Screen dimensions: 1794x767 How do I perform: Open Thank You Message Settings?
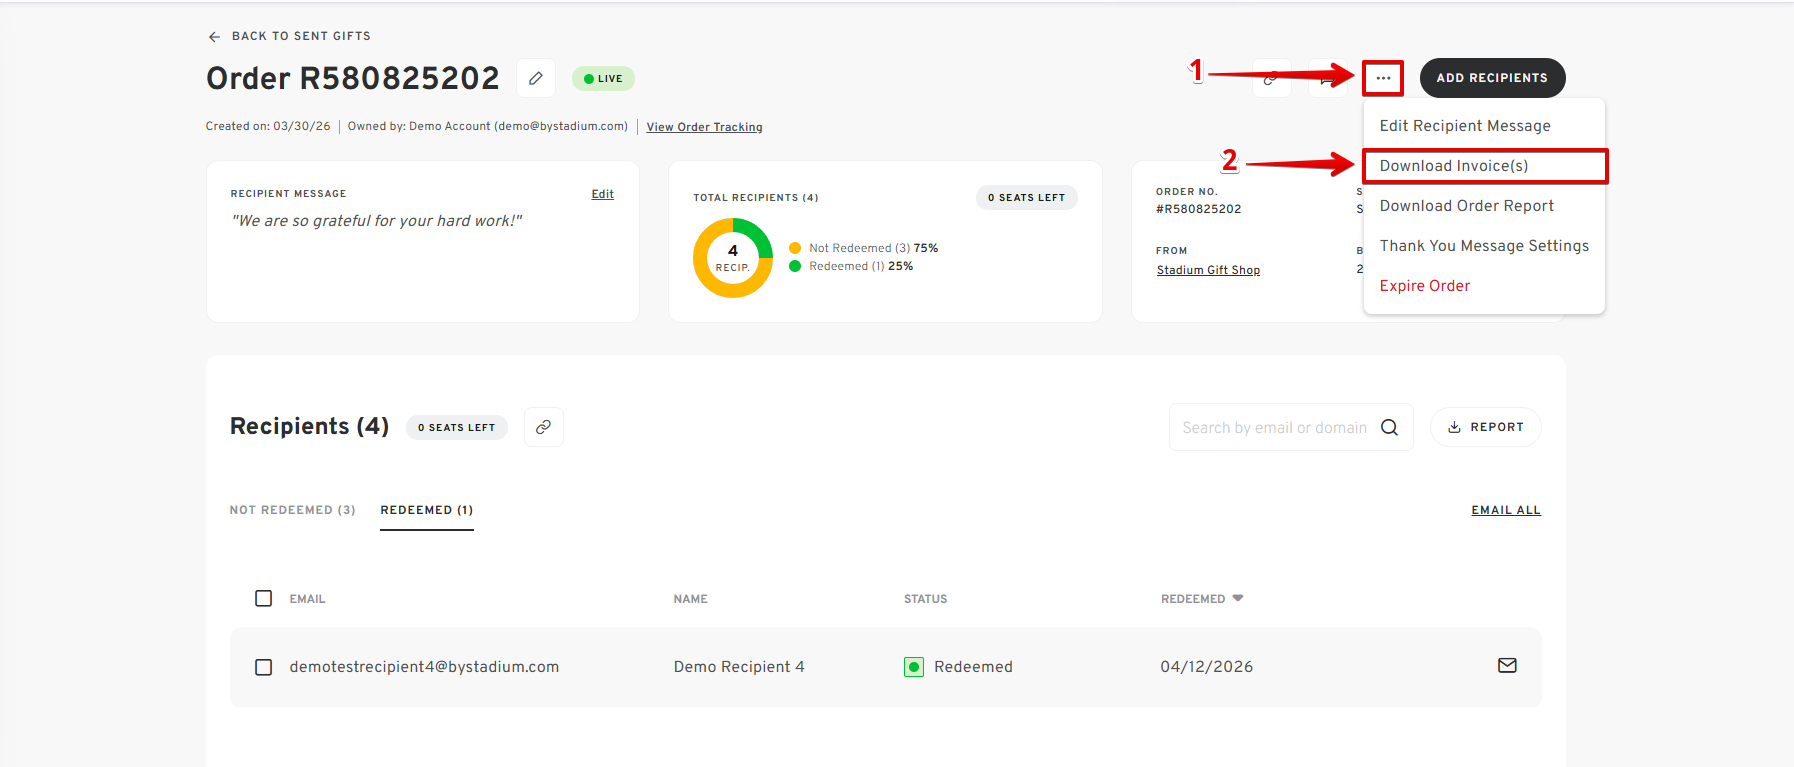[x=1485, y=246]
